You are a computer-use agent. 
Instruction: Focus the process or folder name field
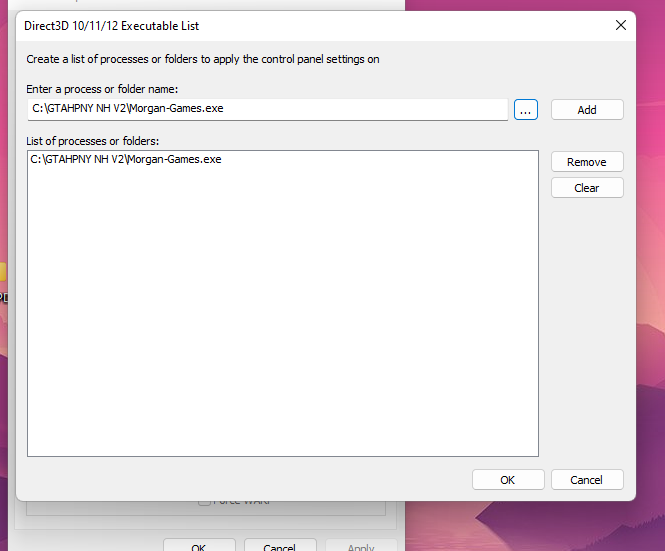(x=268, y=109)
